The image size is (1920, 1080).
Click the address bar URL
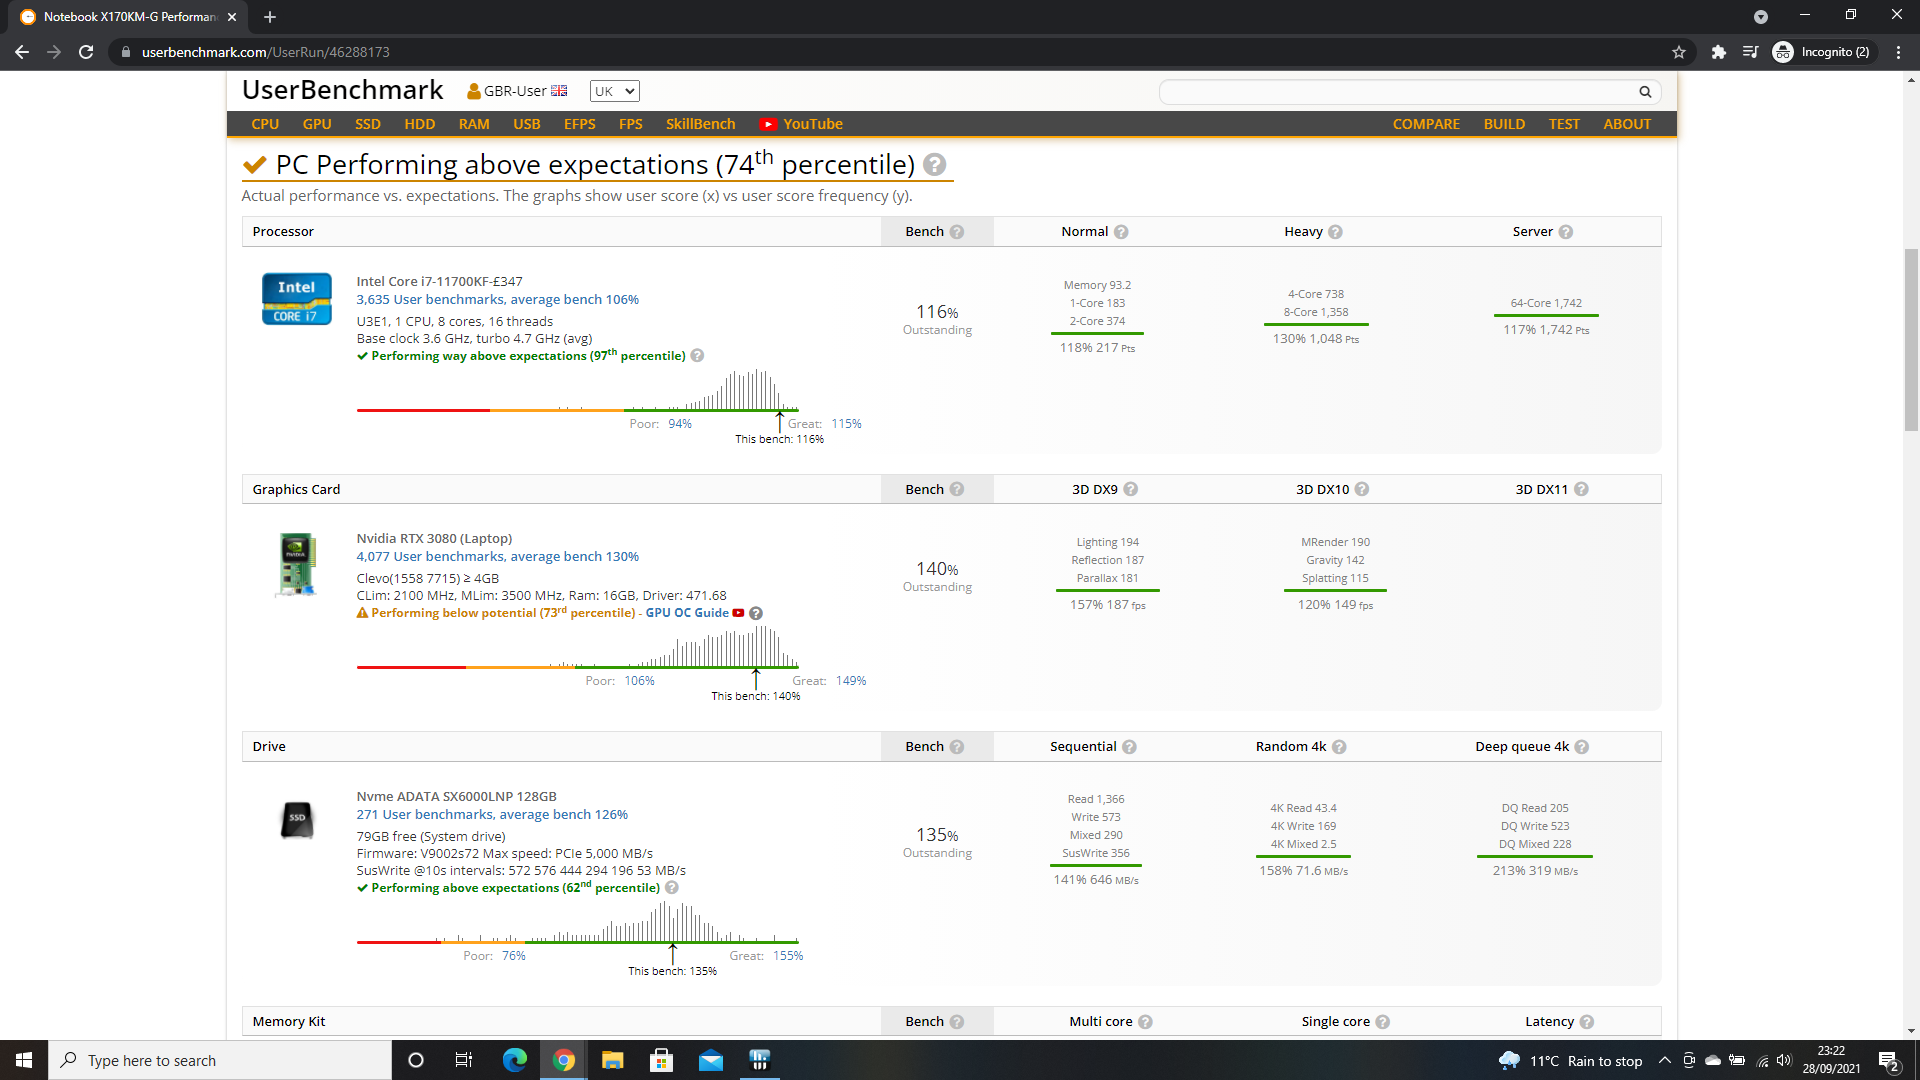(x=265, y=52)
